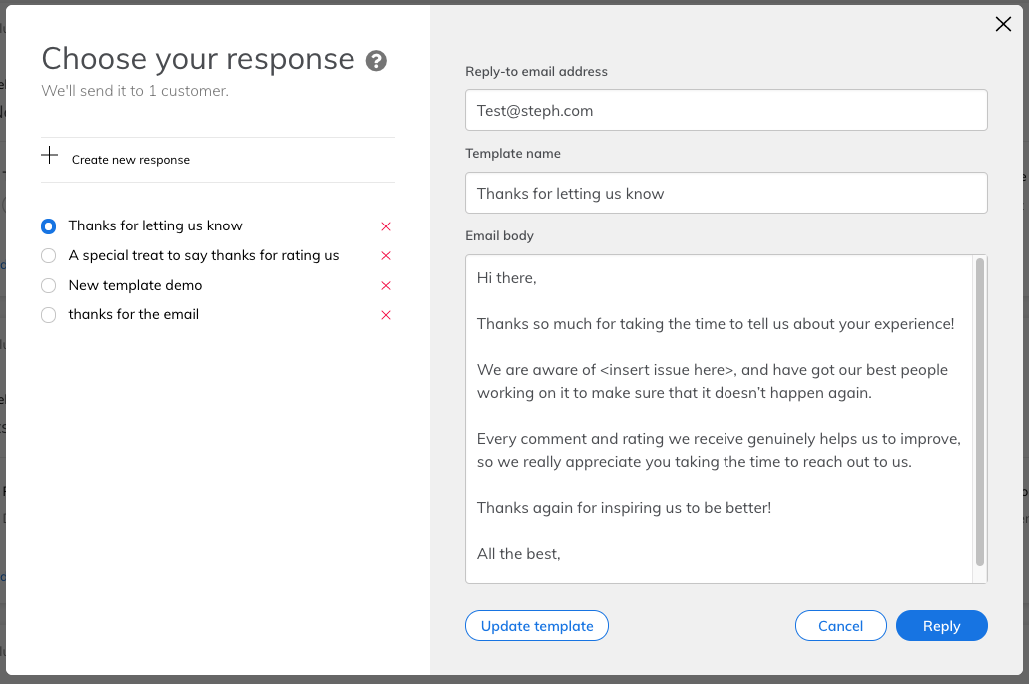Image resolution: width=1029 pixels, height=684 pixels.
Task: Delete 'A special treat' template with red X
Action: 386,256
